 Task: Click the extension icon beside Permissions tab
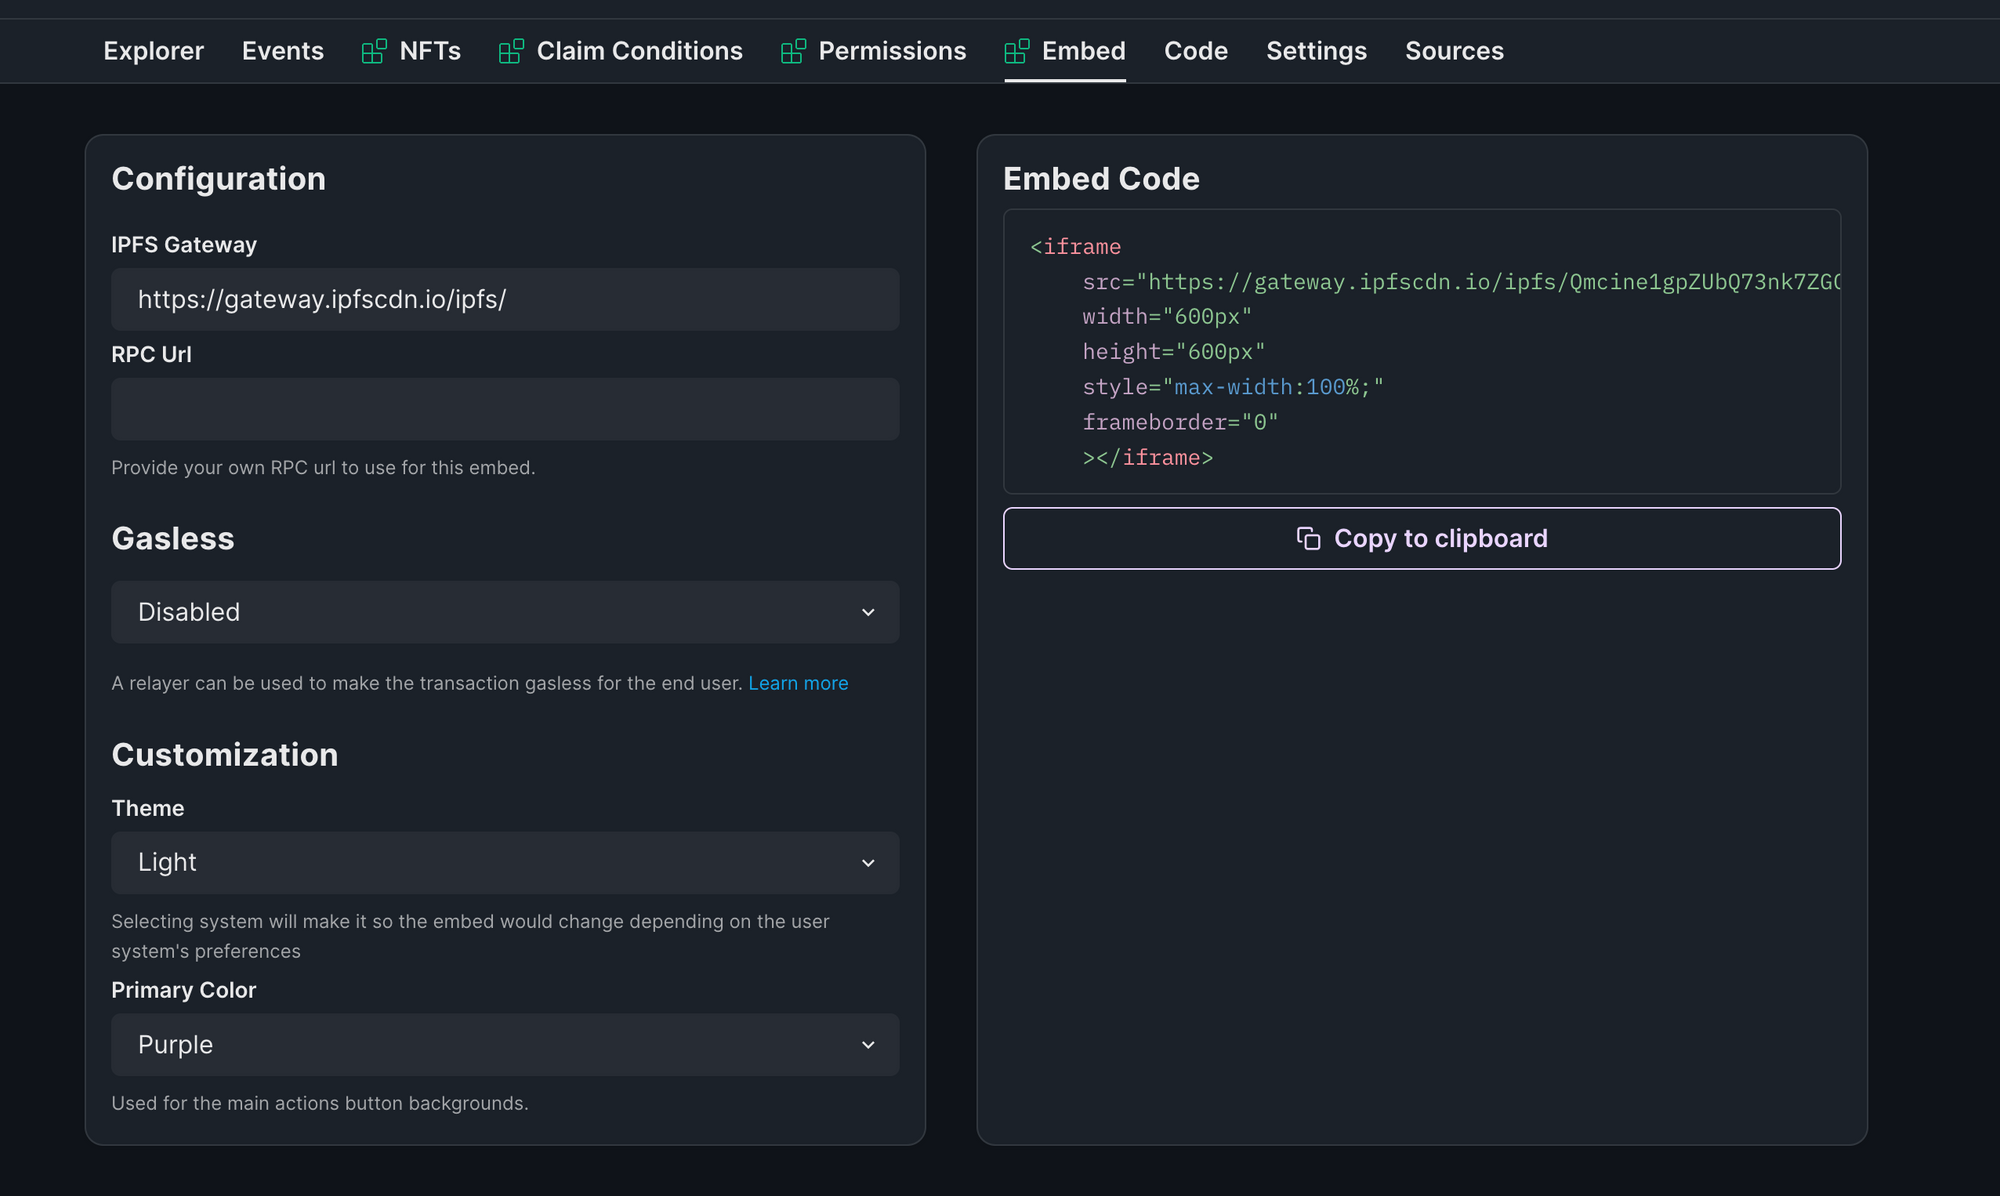793,51
